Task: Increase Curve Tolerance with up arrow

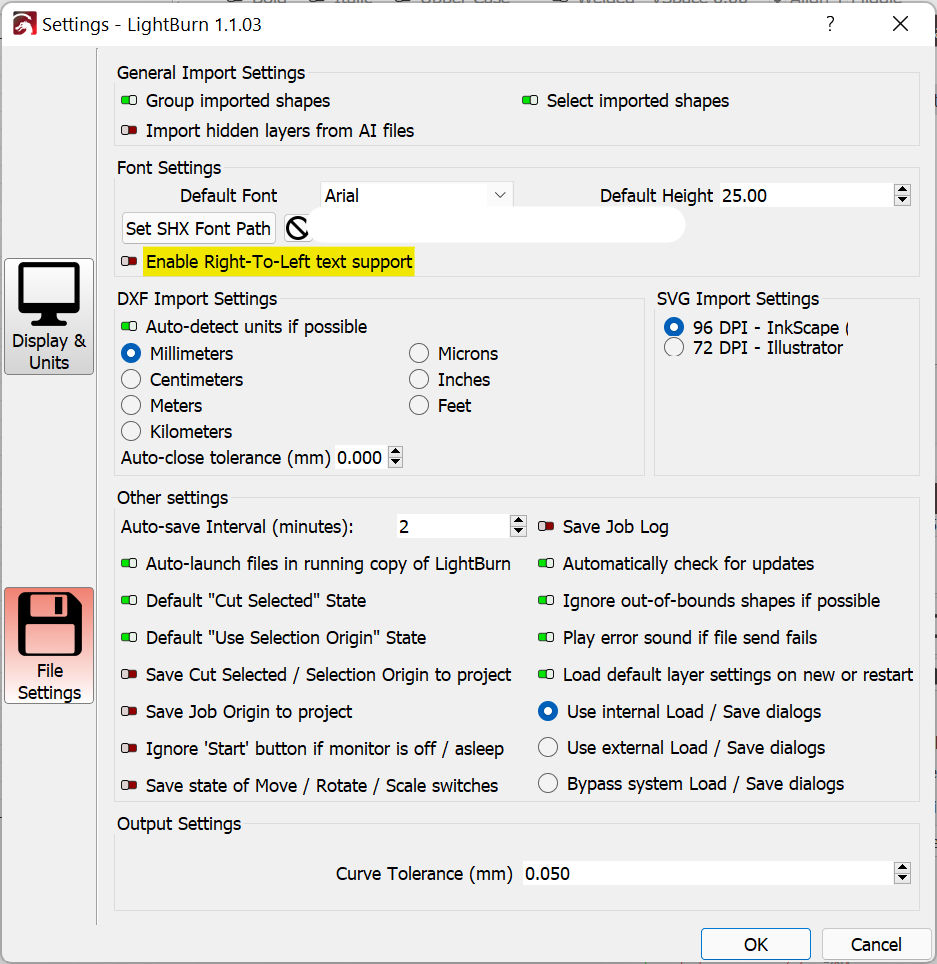Action: tap(902, 867)
